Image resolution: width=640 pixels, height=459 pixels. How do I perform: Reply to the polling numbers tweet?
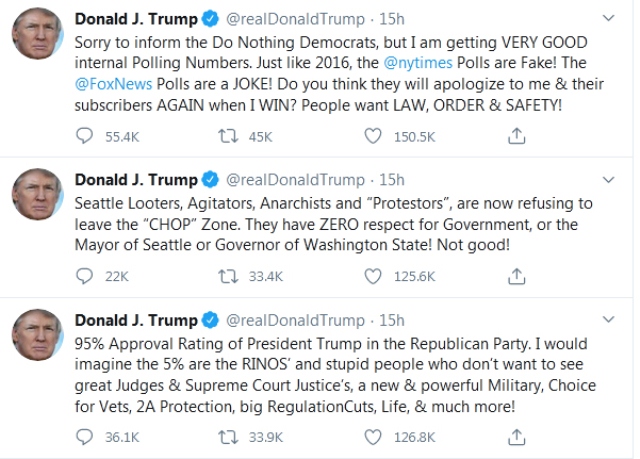coord(86,137)
